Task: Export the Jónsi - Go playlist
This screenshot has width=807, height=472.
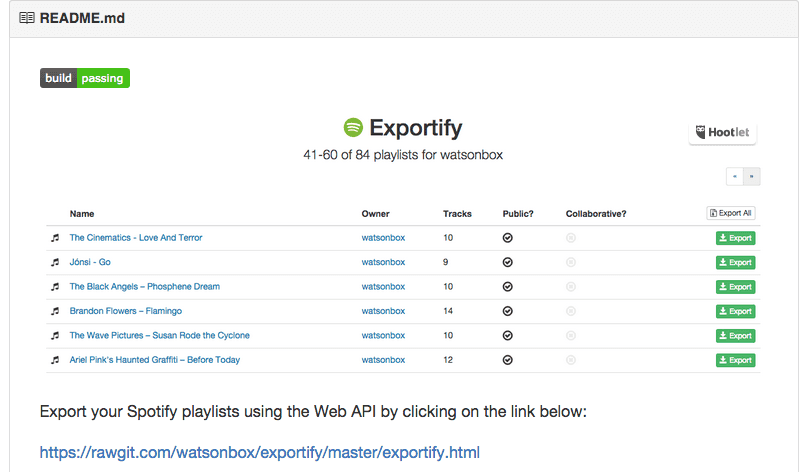Action: coord(735,263)
